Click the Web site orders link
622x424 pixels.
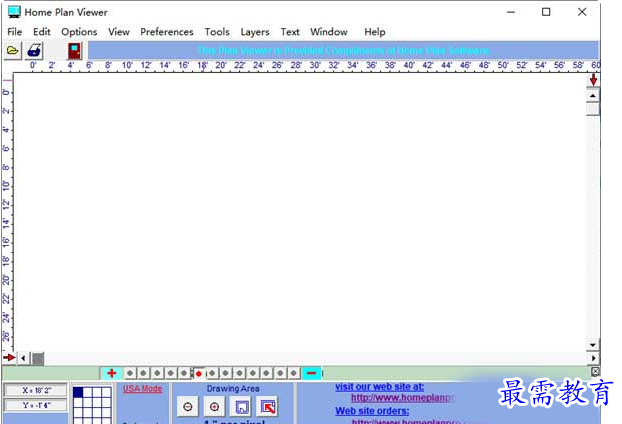pyautogui.click(x=372, y=411)
